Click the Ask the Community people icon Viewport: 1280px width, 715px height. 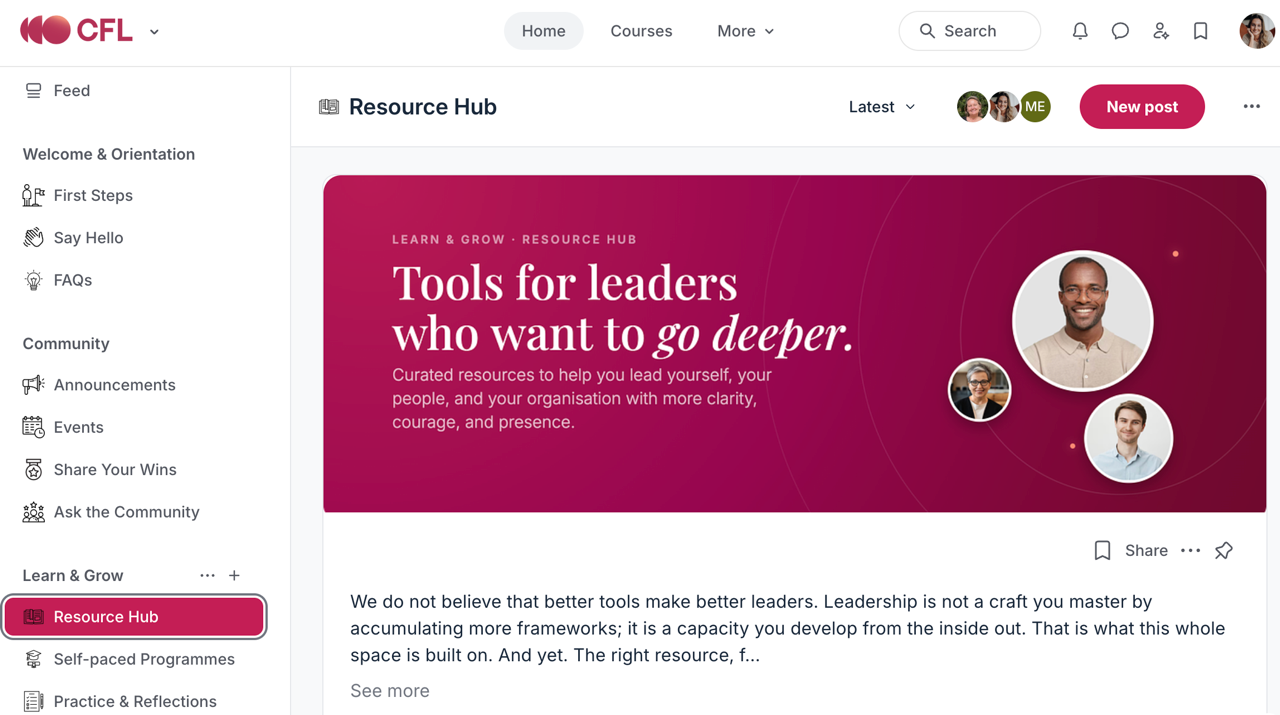[x=33, y=512]
